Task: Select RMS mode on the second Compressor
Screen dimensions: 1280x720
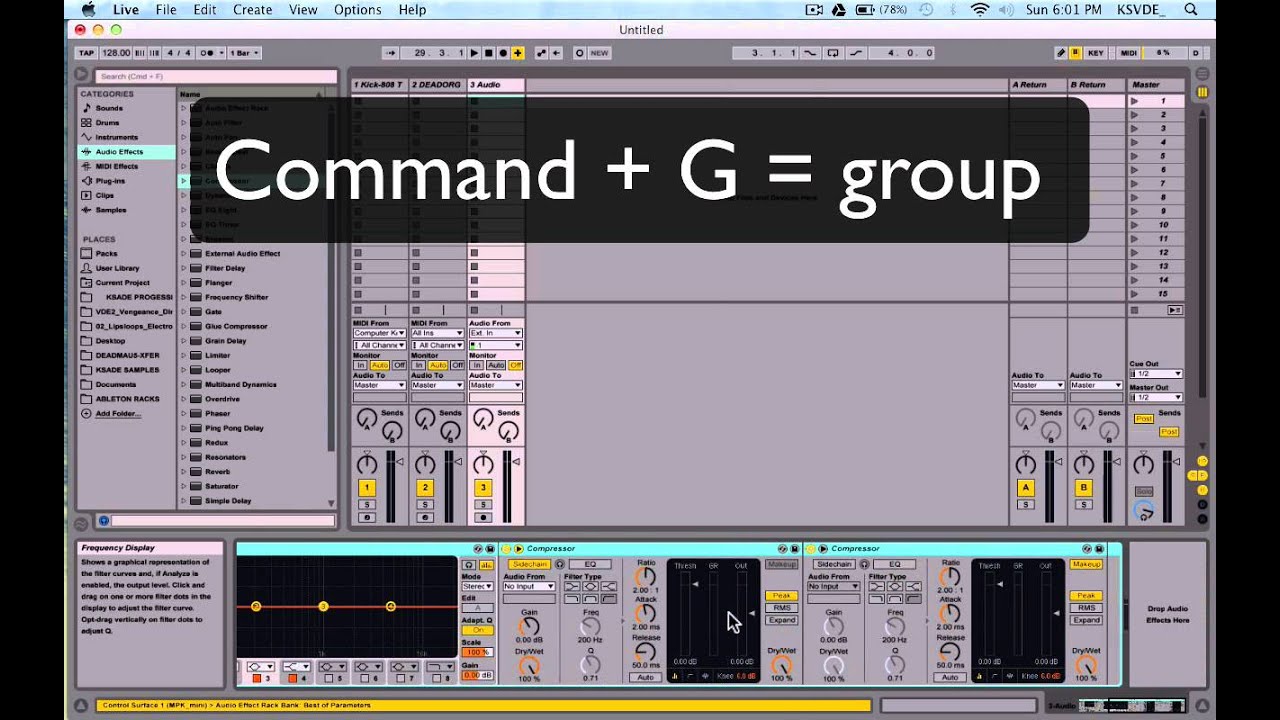Action: (x=1086, y=608)
